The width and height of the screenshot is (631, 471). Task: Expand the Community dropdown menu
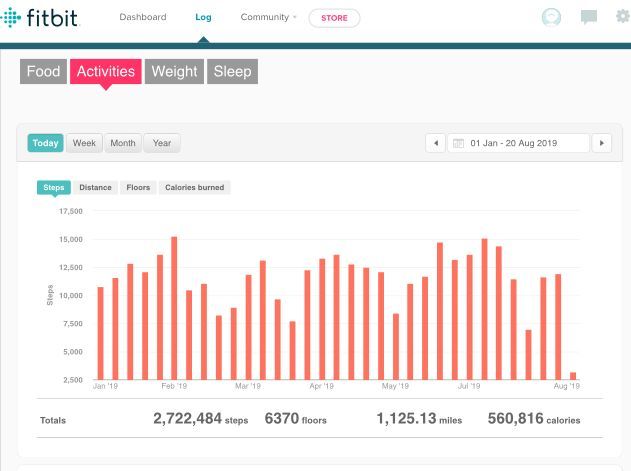coord(268,17)
